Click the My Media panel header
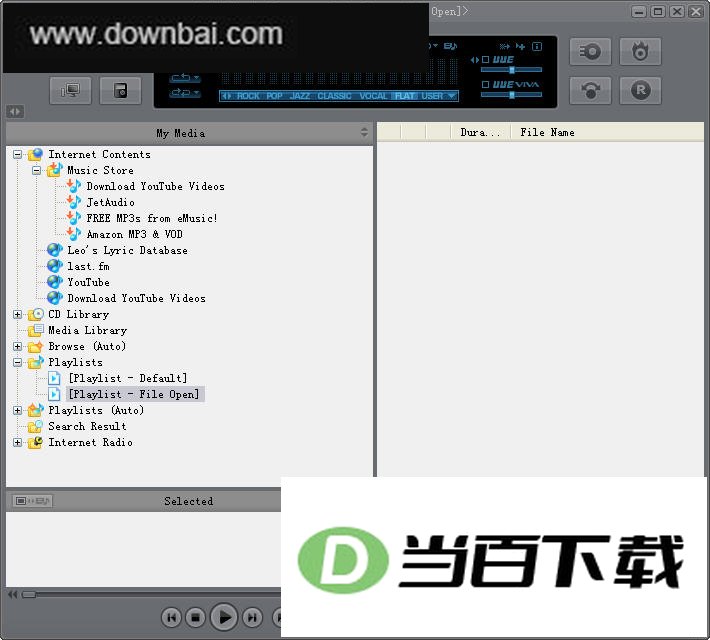Viewport: 710px width, 640px height. (189, 133)
